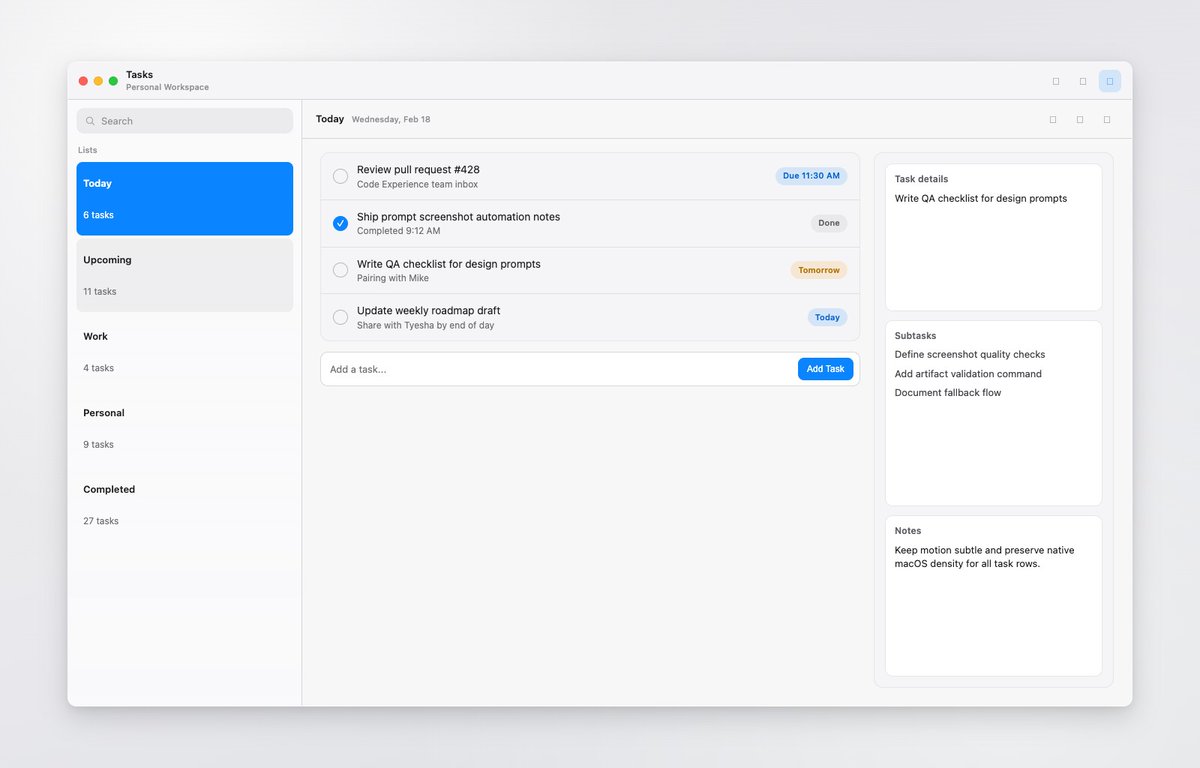
Task: Click the middle icon in the Today header toolbar
Action: tap(1080, 119)
